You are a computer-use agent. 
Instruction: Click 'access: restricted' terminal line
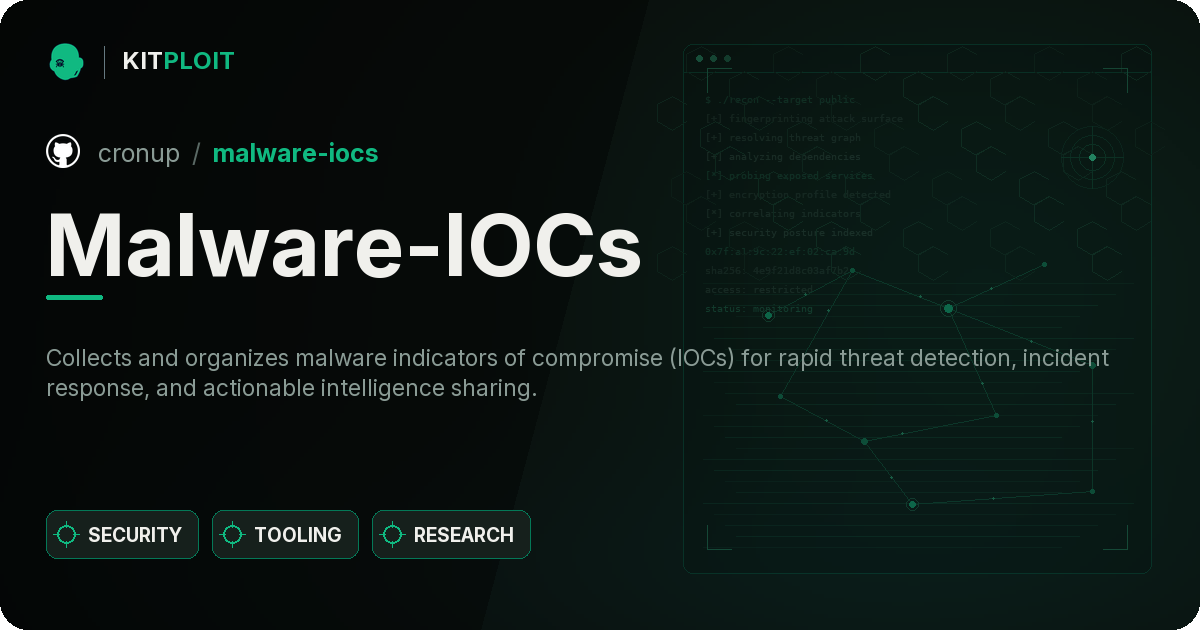(758, 290)
